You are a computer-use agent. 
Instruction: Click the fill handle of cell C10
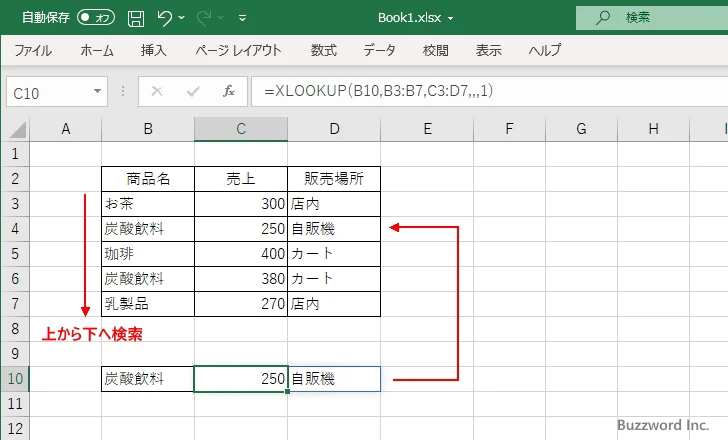pos(287,391)
